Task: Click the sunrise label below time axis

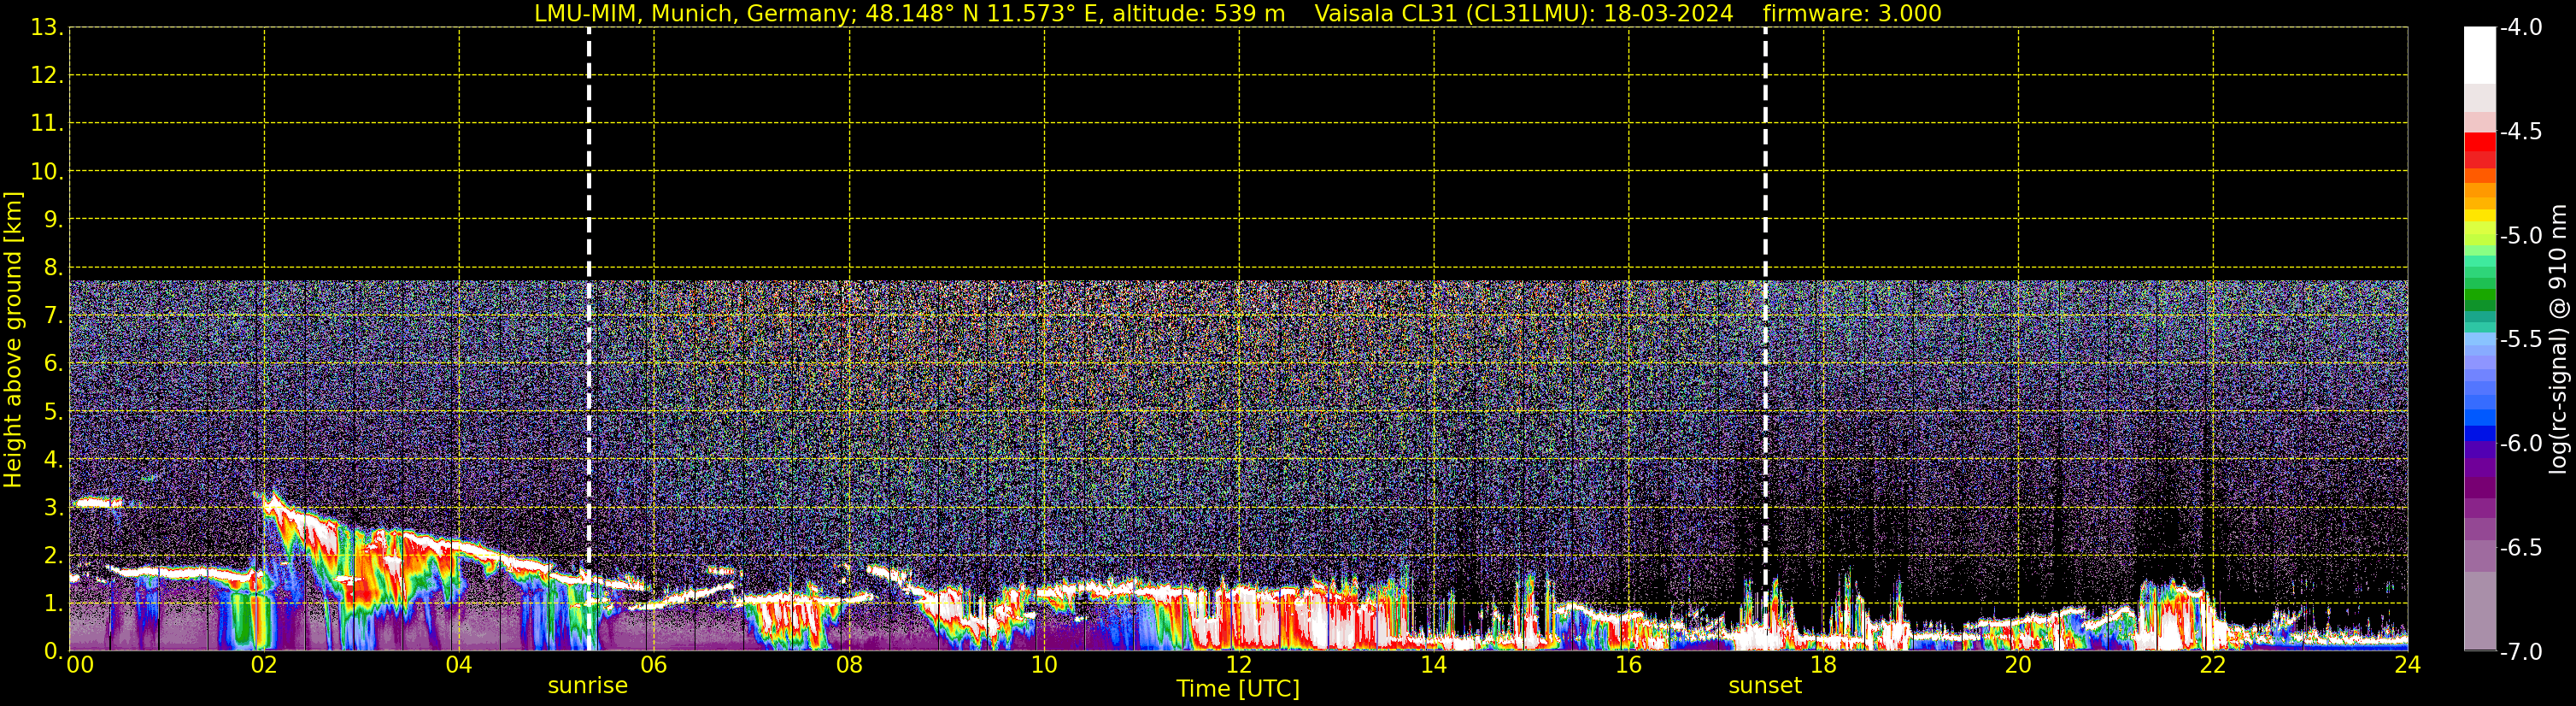Action: pyautogui.click(x=588, y=686)
